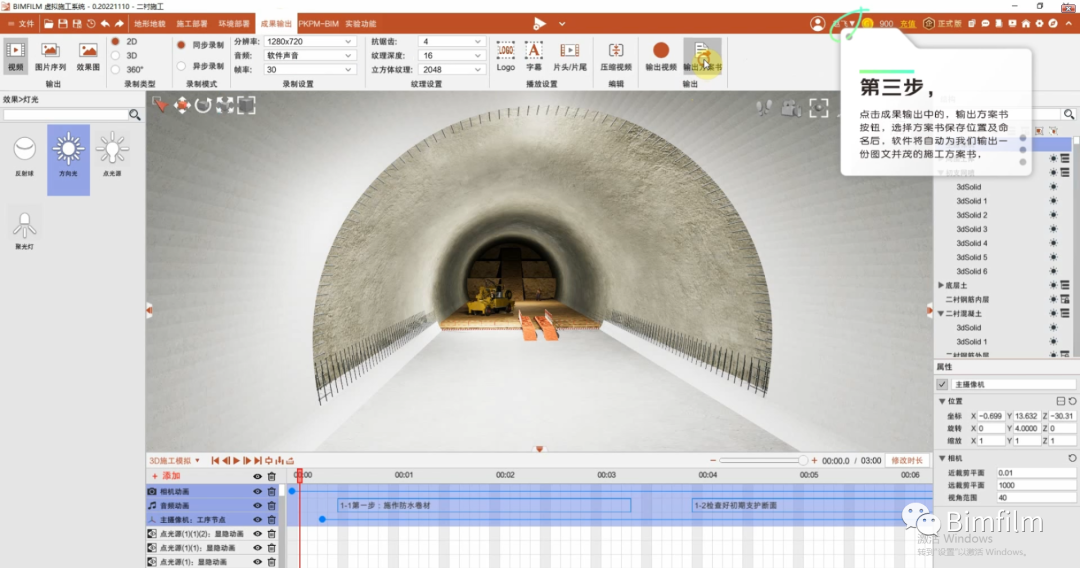
Task: Delete the 相机动画 track with trash icon
Action: point(271,492)
